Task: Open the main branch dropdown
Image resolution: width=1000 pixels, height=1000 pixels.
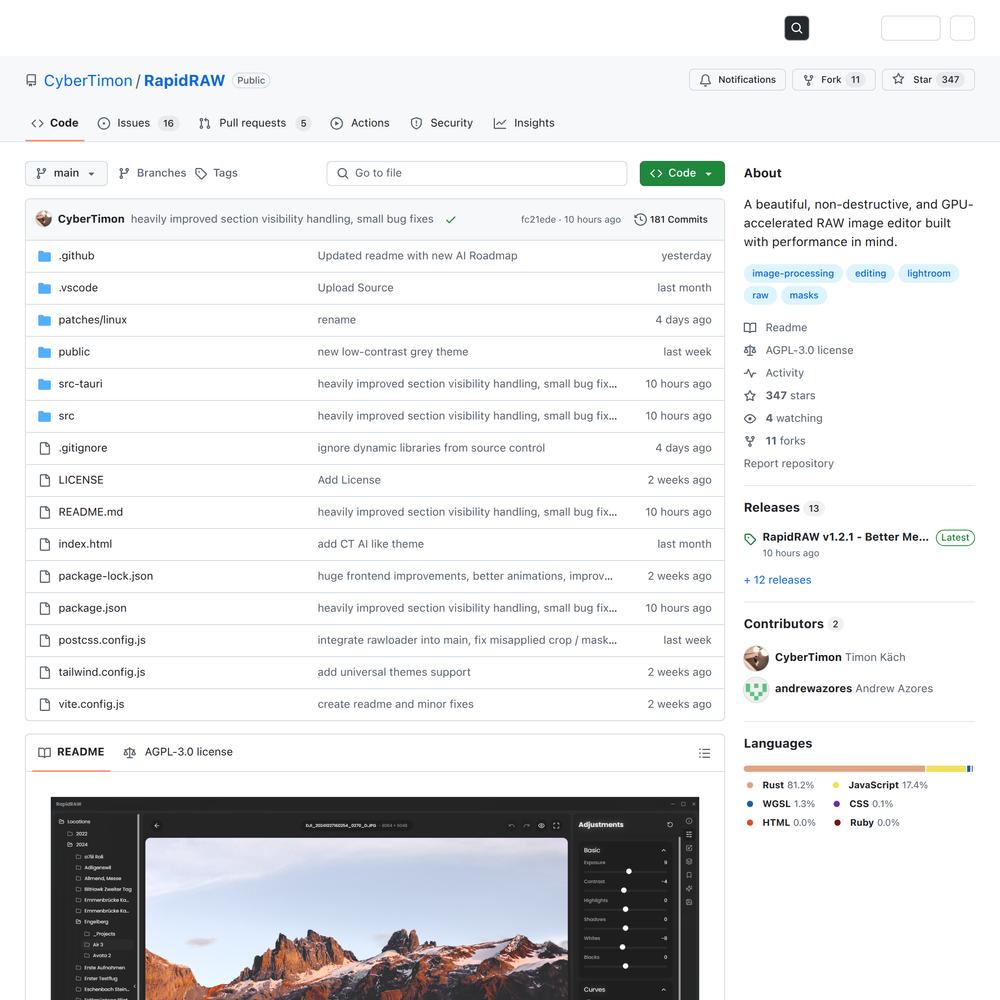Action: [66, 173]
